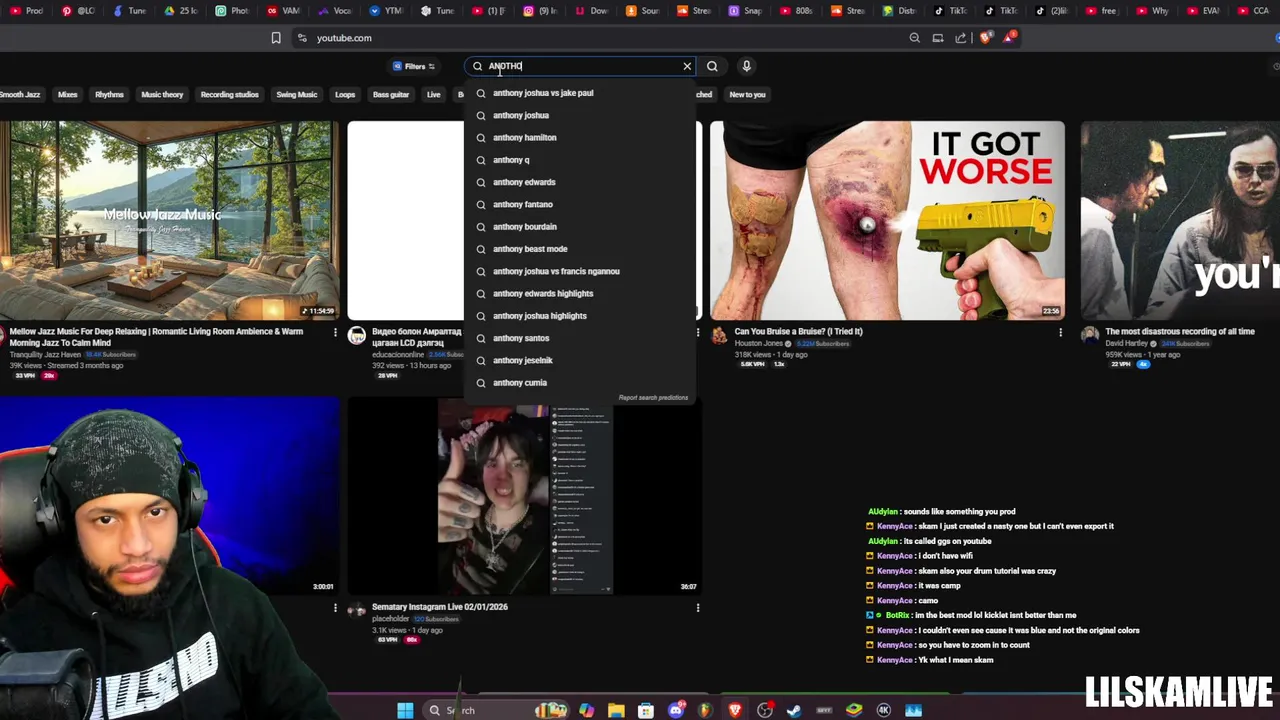Pick suggestion anthony santos
The image size is (1280, 720).
click(x=580, y=338)
